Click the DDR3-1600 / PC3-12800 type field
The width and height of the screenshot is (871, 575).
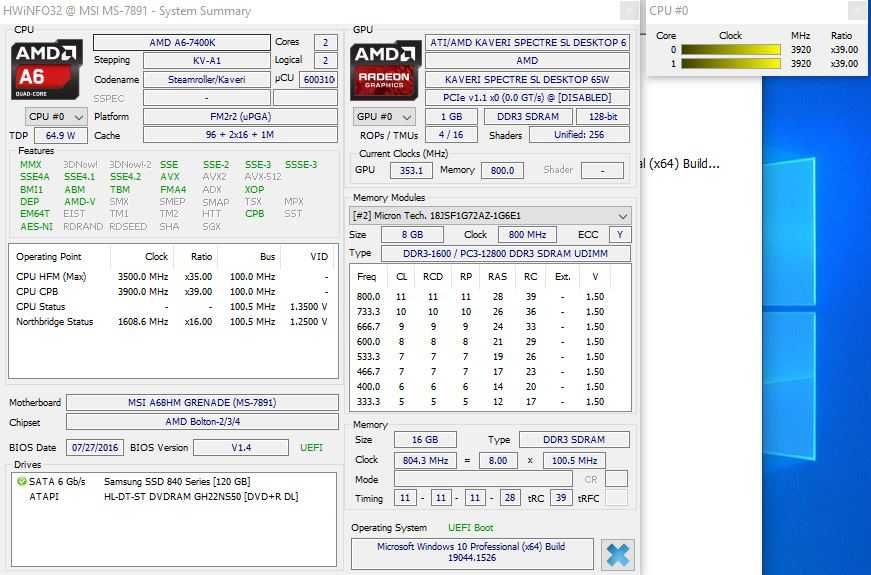pyautogui.click(x=505, y=253)
